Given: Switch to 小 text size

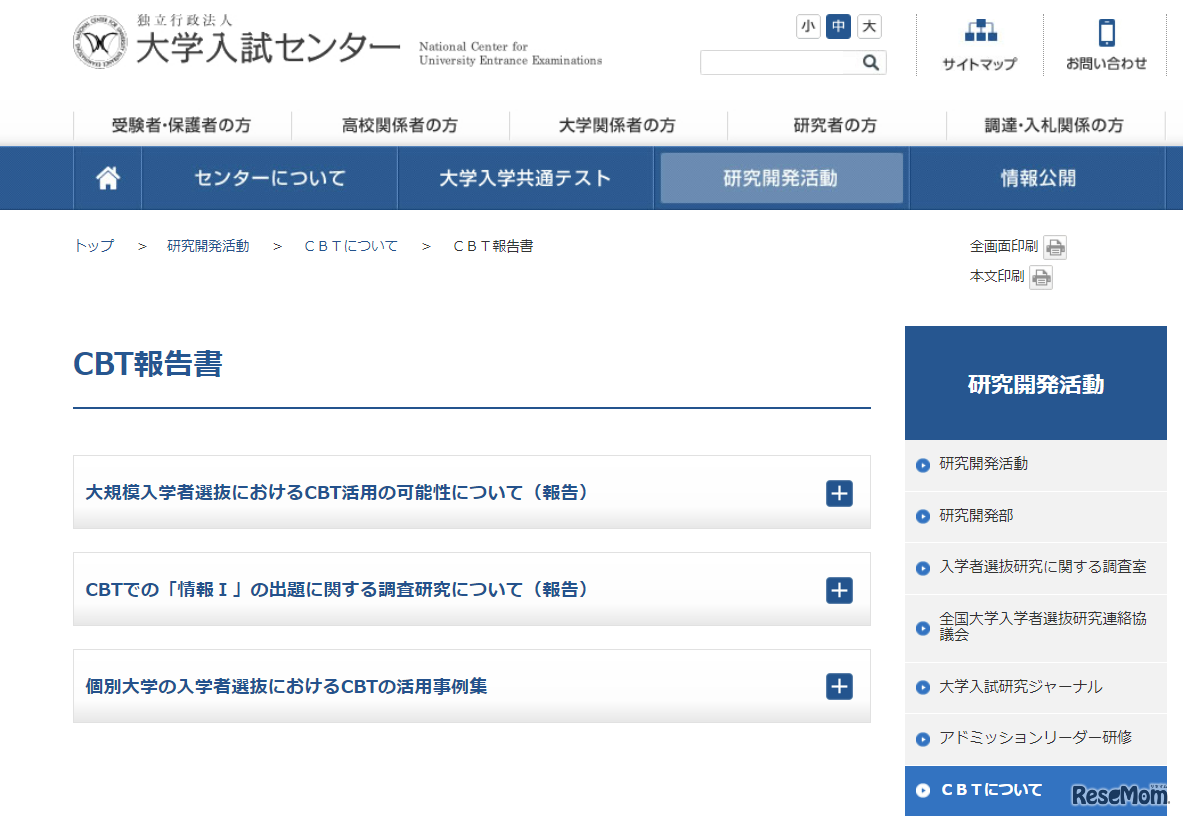Looking at the screenshot, I should tap(808, 27).
